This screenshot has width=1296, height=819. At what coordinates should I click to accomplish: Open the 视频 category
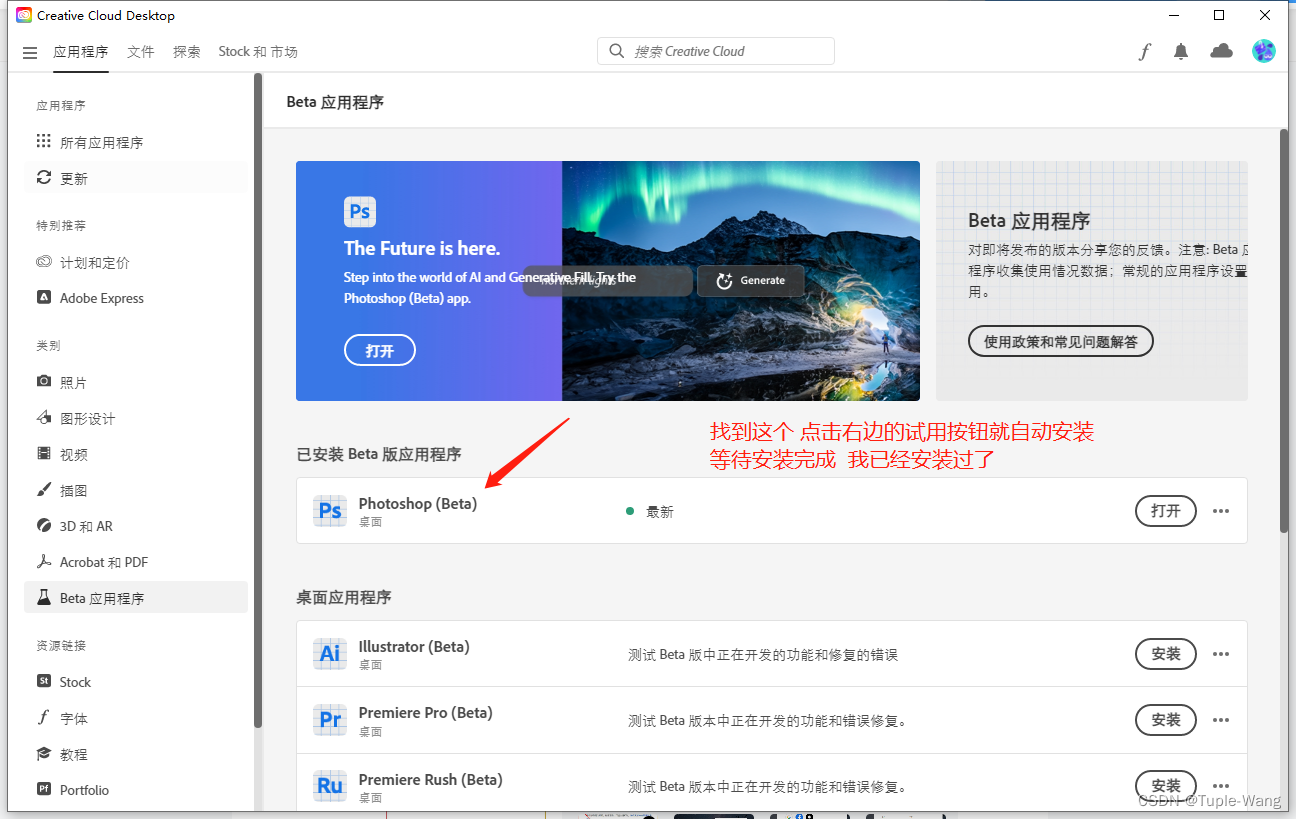click(73, 454)
